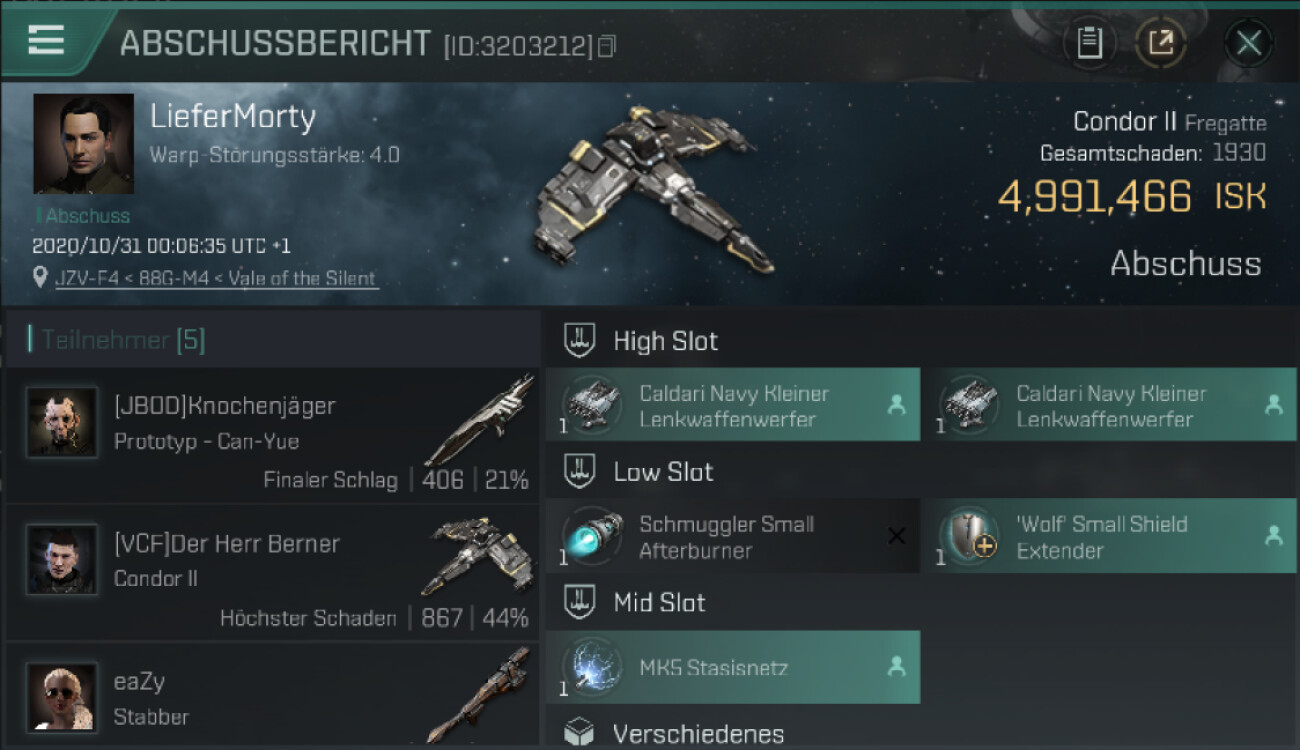This screenshot has width=1300, height=750.
Task: Select Der Herr Berner's portrait
Action: click(62, 560)
